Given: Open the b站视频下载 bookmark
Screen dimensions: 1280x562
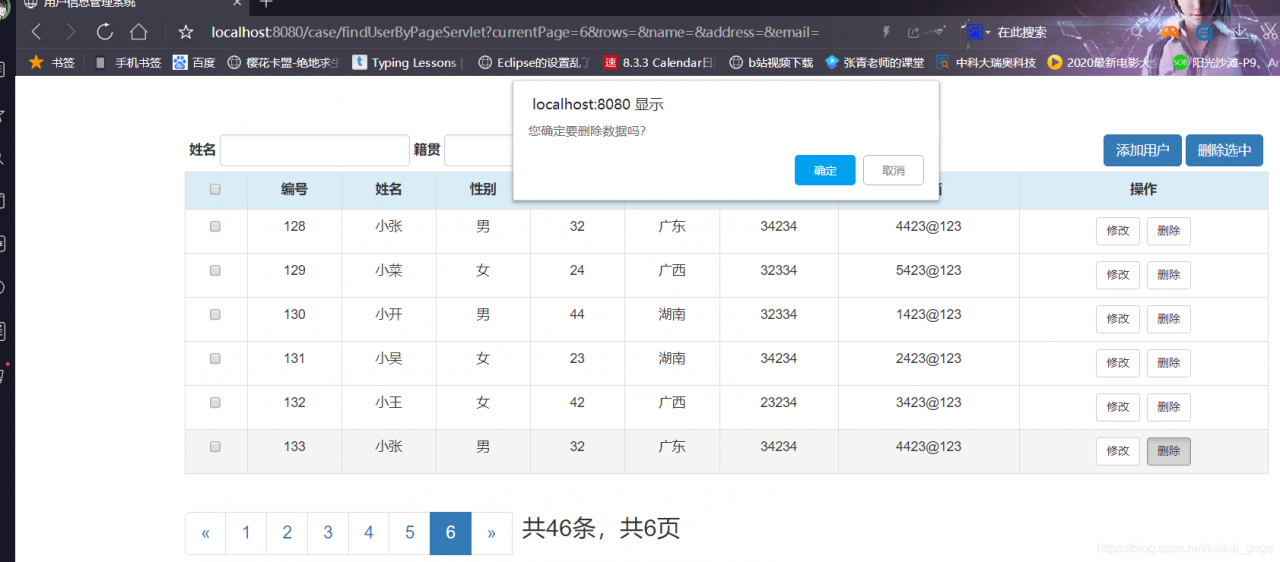Looking at the screenshot, I should 771,62.
